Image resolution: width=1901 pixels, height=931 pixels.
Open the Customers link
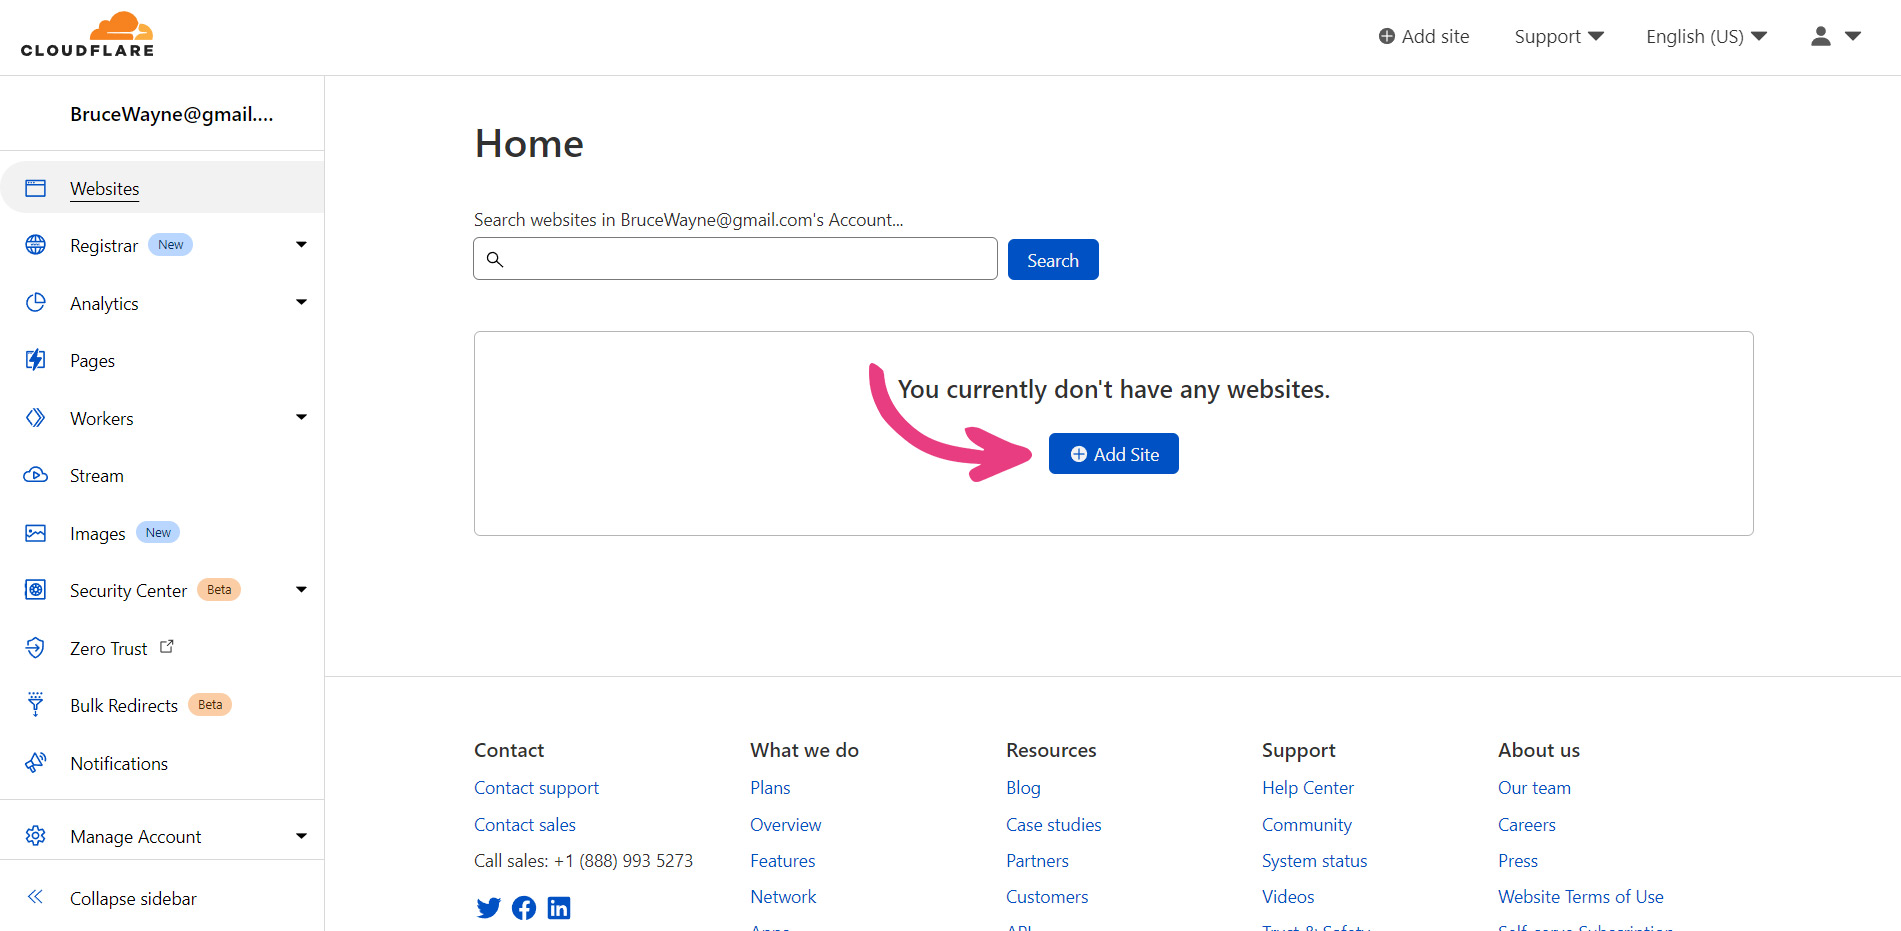click(1047, 897)
